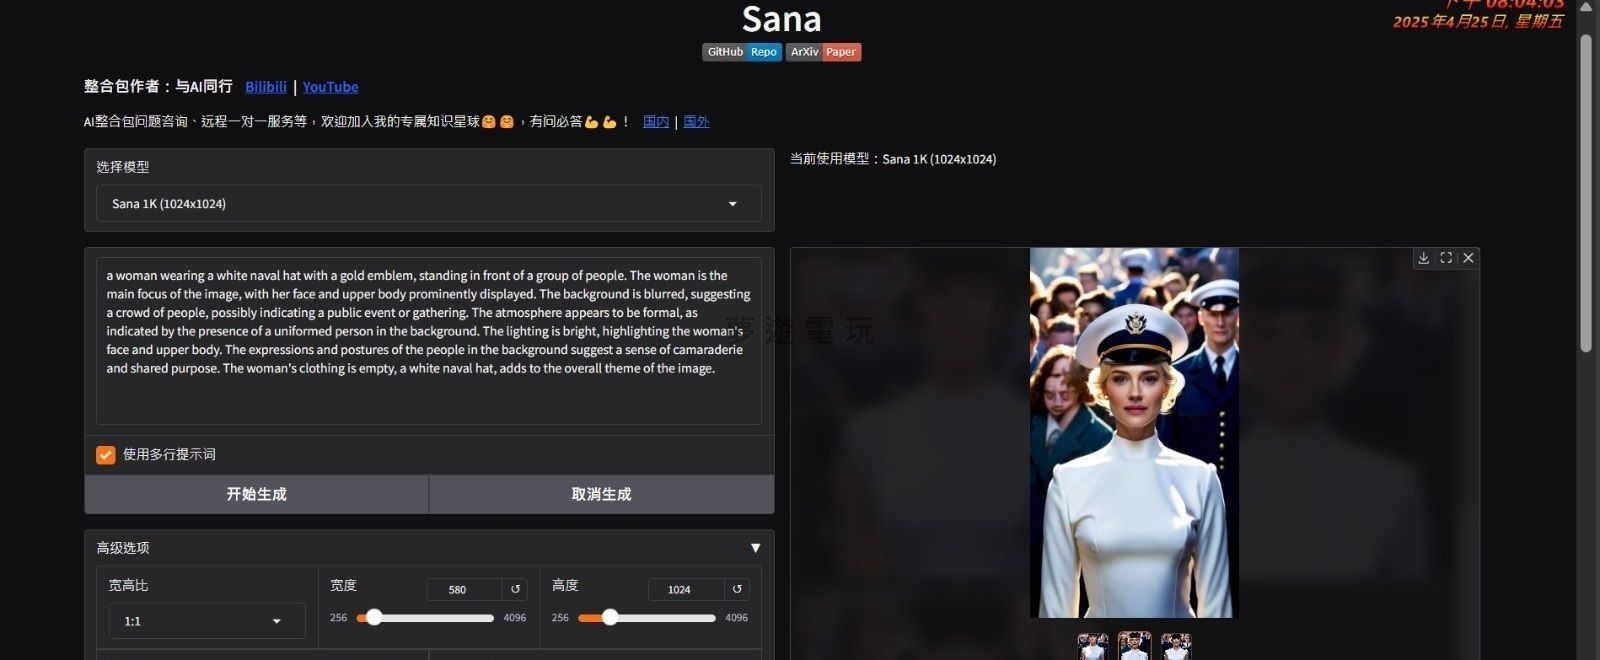View the generated image fullscreen
Viewport: 1600px width, 660px height.
coord(1446,258)
